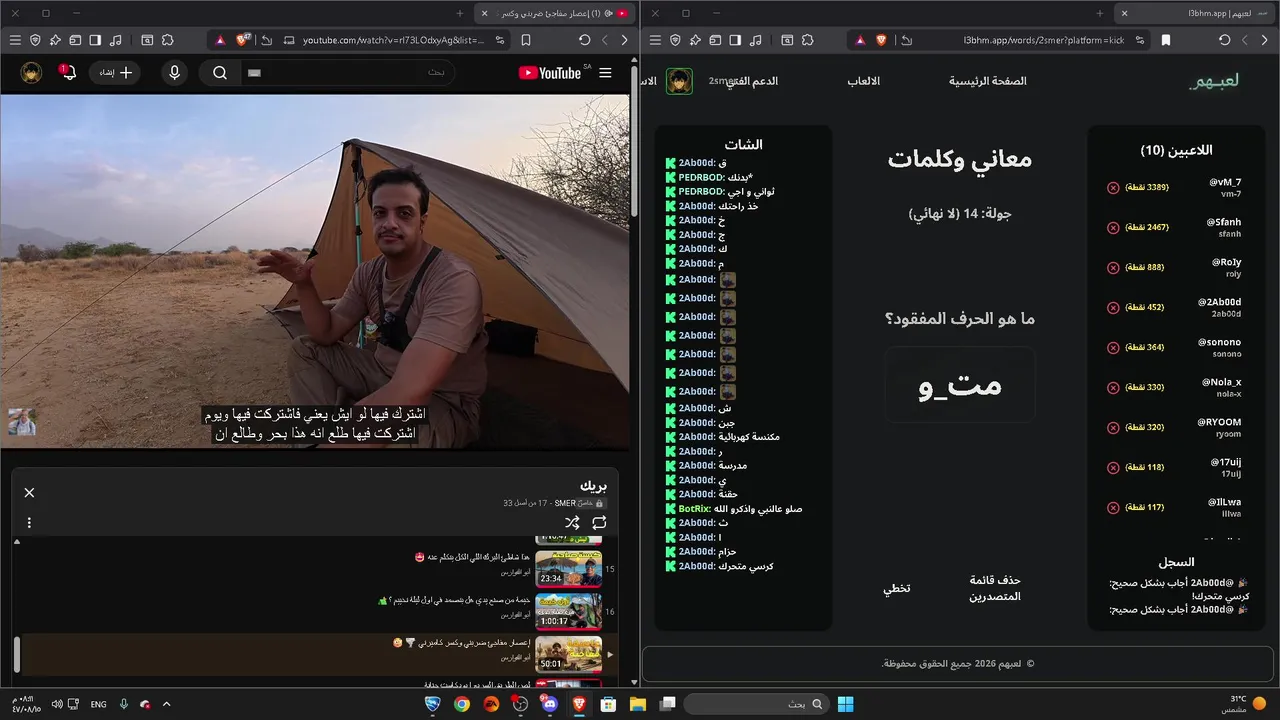Close the YouTube tab
The height and width of the screenshot is (720, 1280).
tap(485, 13)
